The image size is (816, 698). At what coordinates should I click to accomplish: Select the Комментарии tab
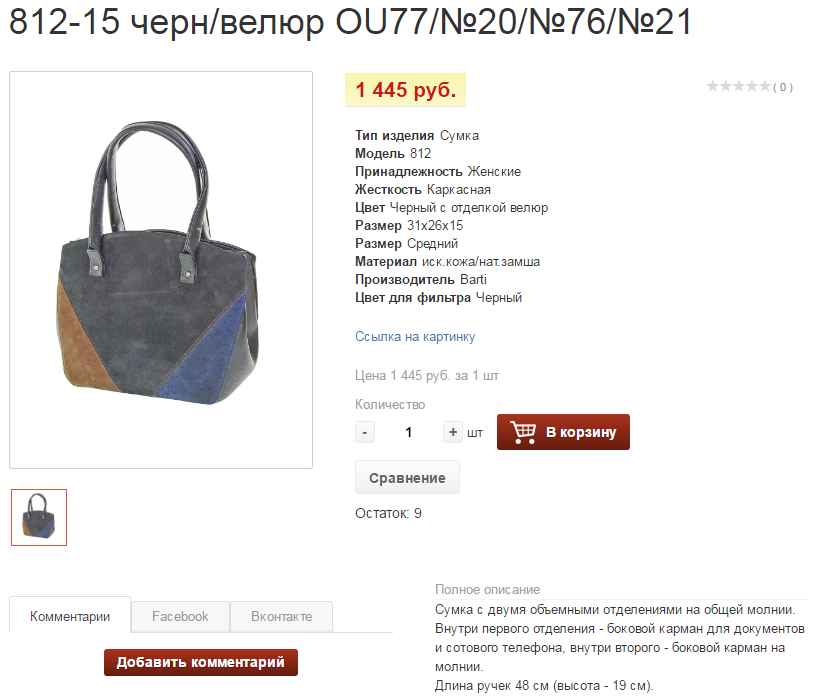pos(70,616)
